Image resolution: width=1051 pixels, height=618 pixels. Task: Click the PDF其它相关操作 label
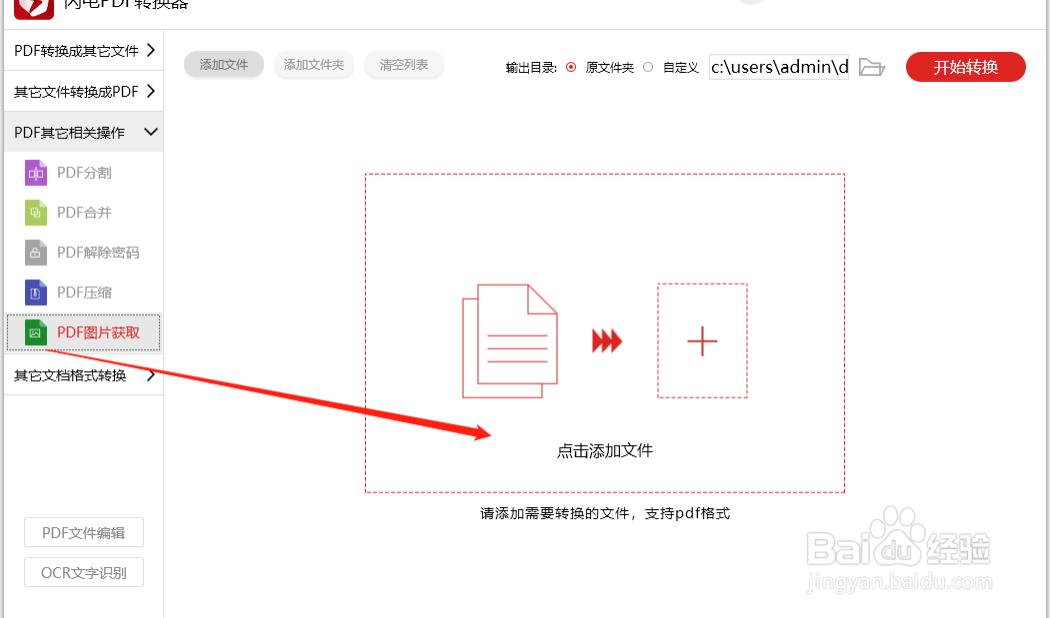(x=70, y=133)
